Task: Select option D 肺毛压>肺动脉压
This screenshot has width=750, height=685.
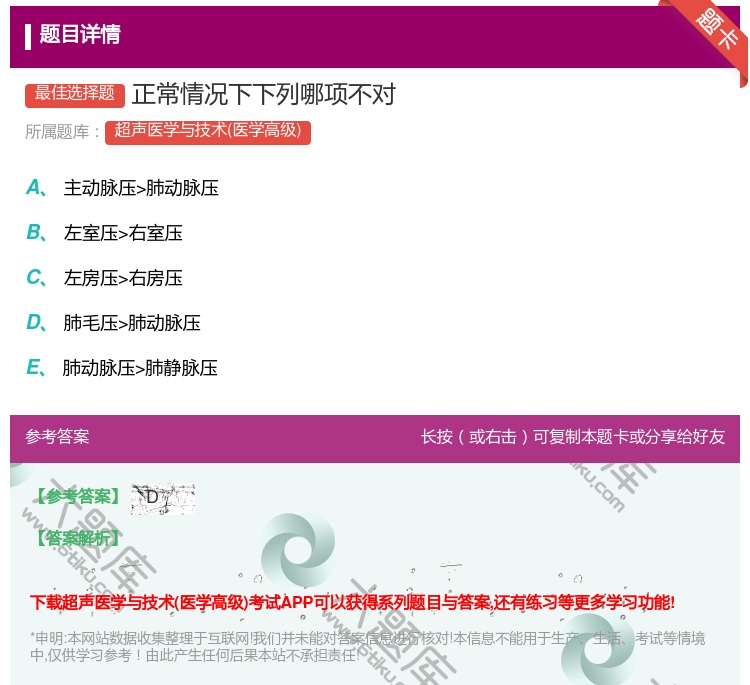Action: 113,323
